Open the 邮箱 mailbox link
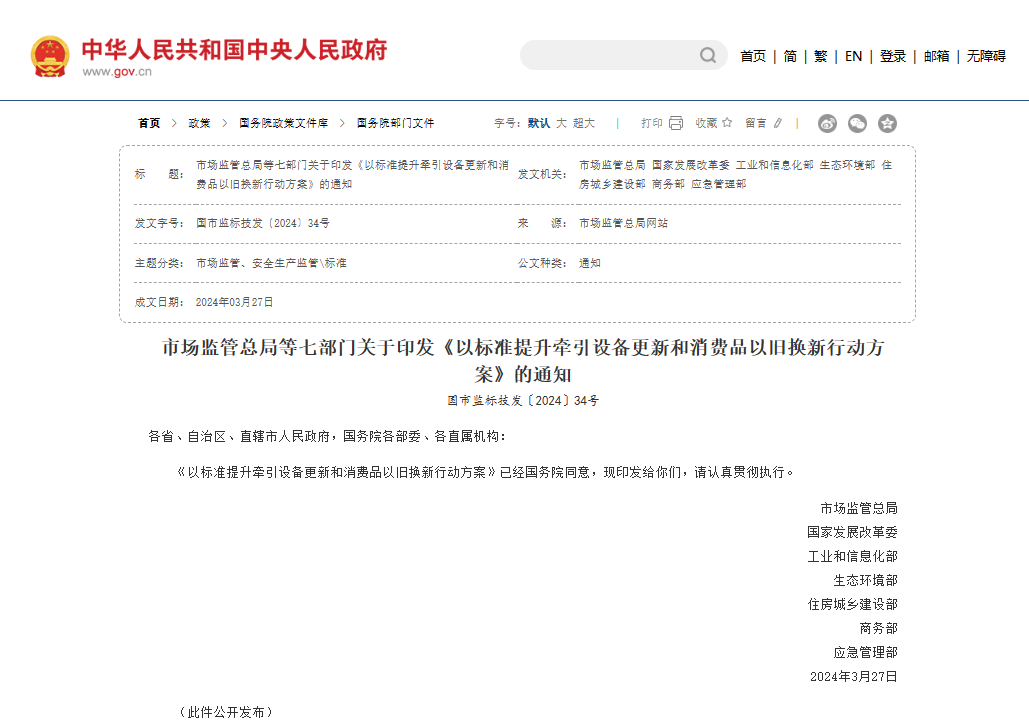 (x=936, y=56)
